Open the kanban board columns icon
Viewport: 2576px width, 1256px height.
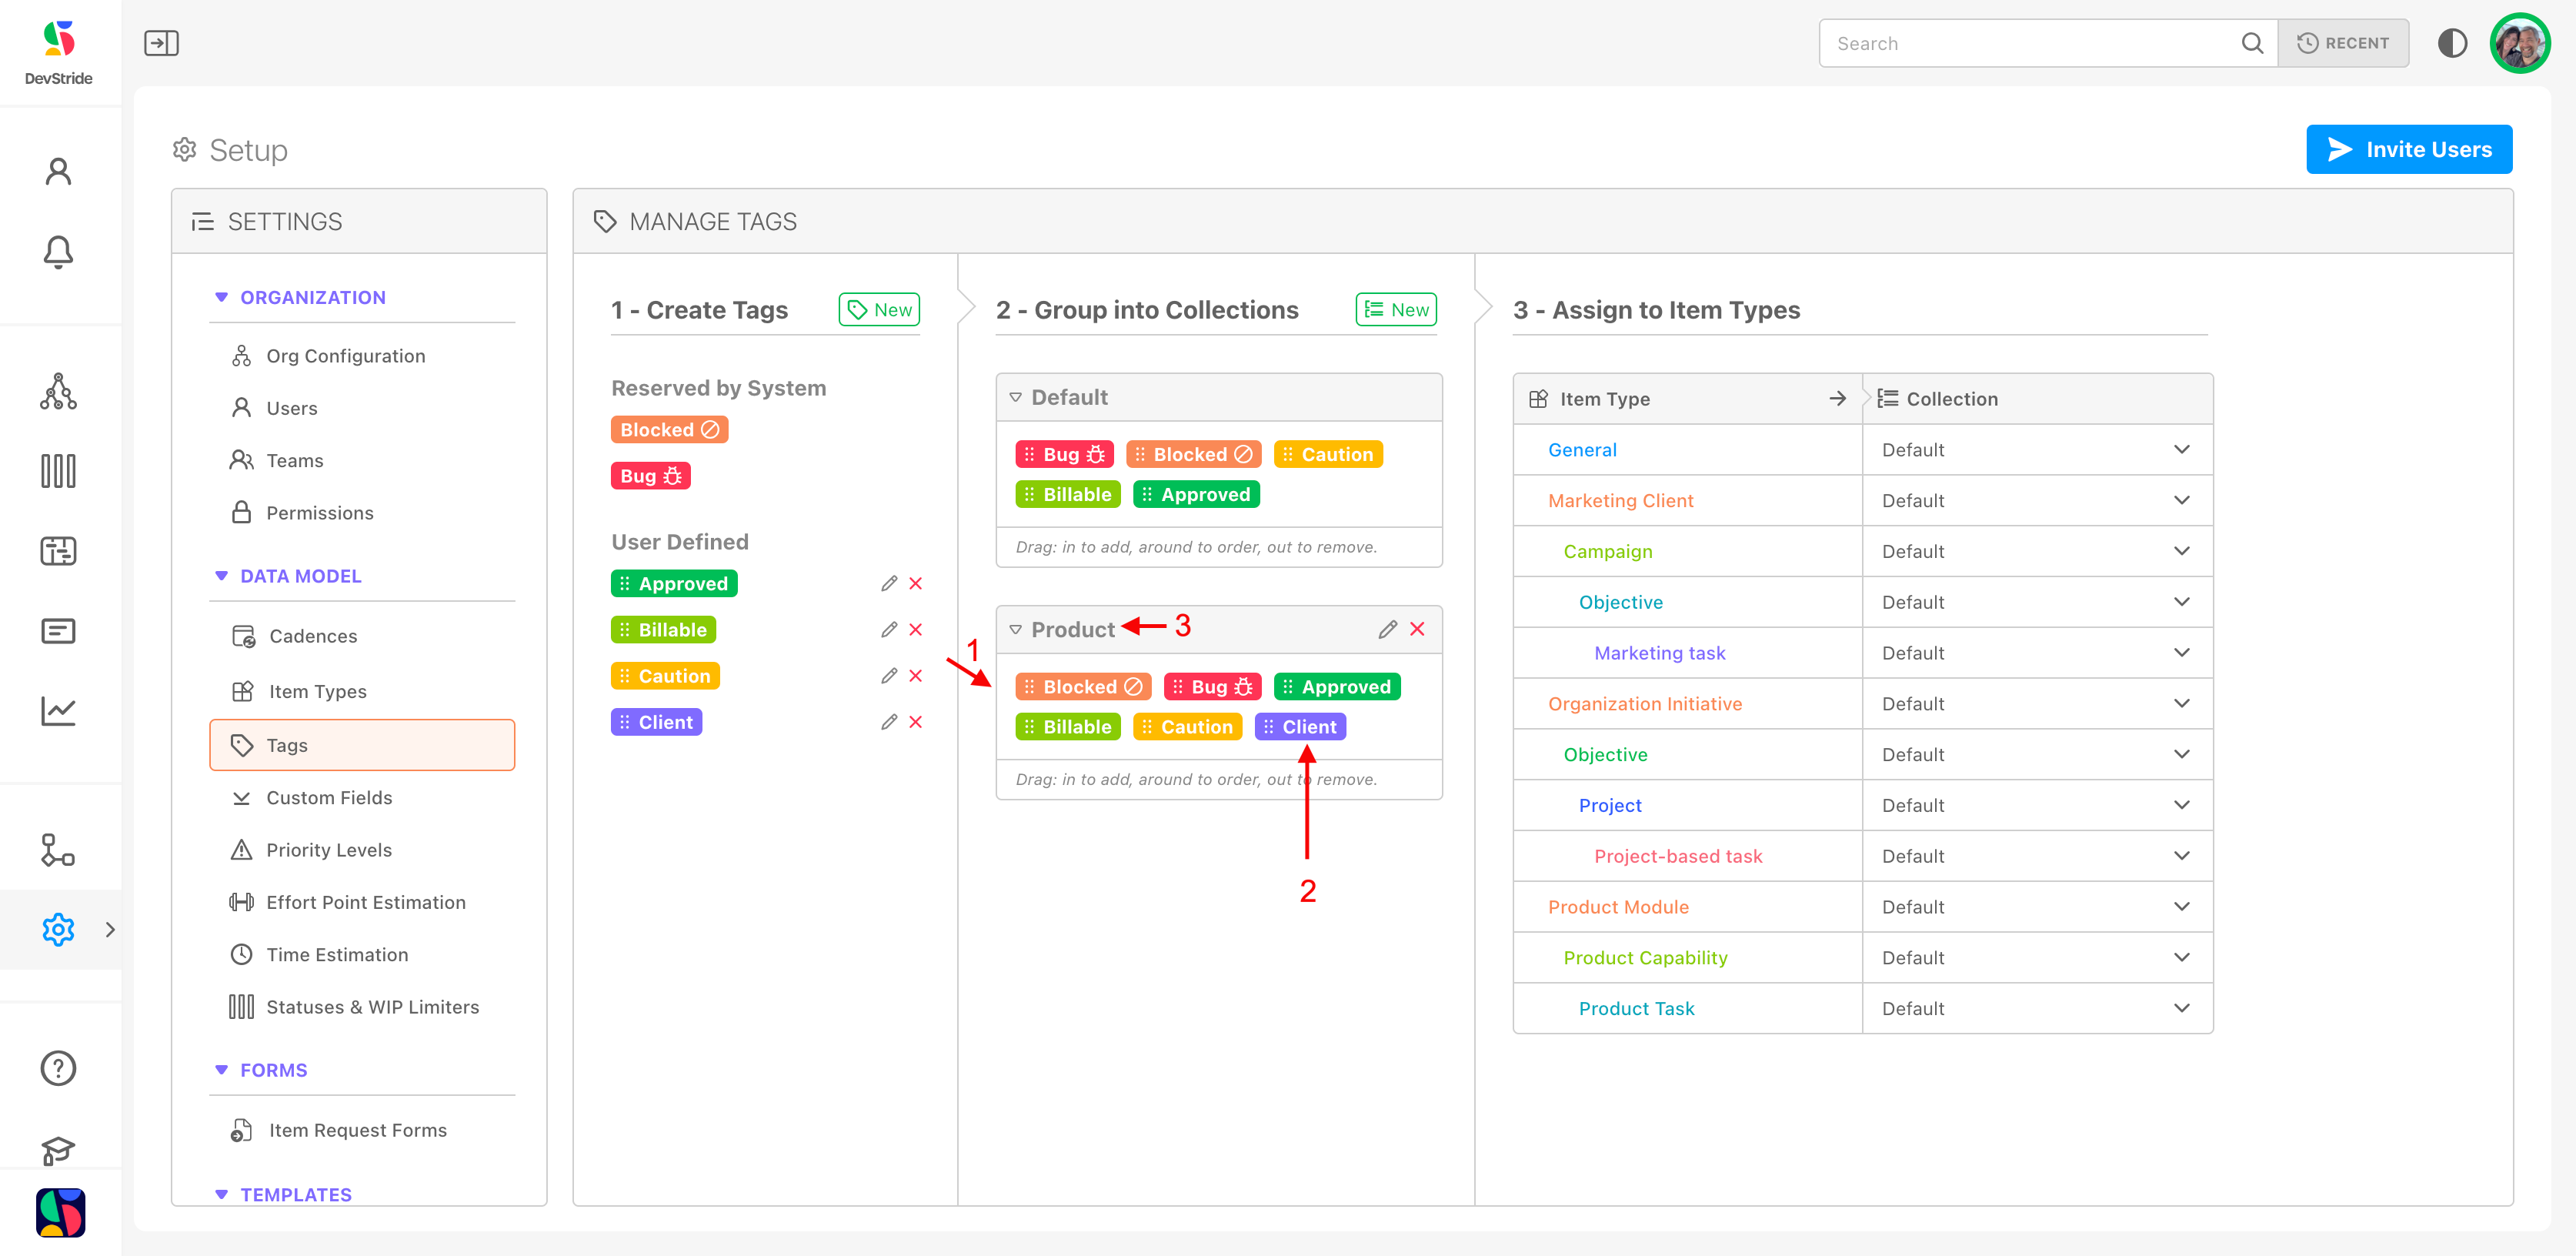58,471
